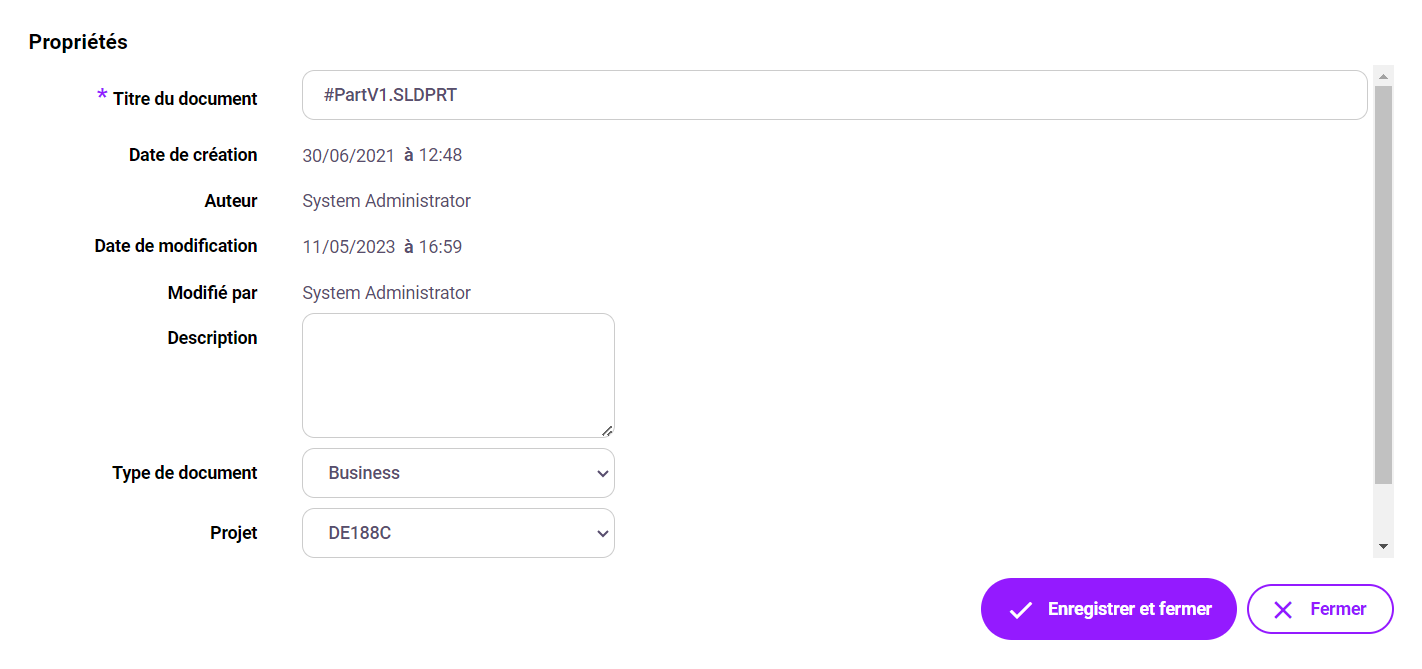
Task: Click the Type de document label
Action: pyautogui.click(x=185, y=473)
